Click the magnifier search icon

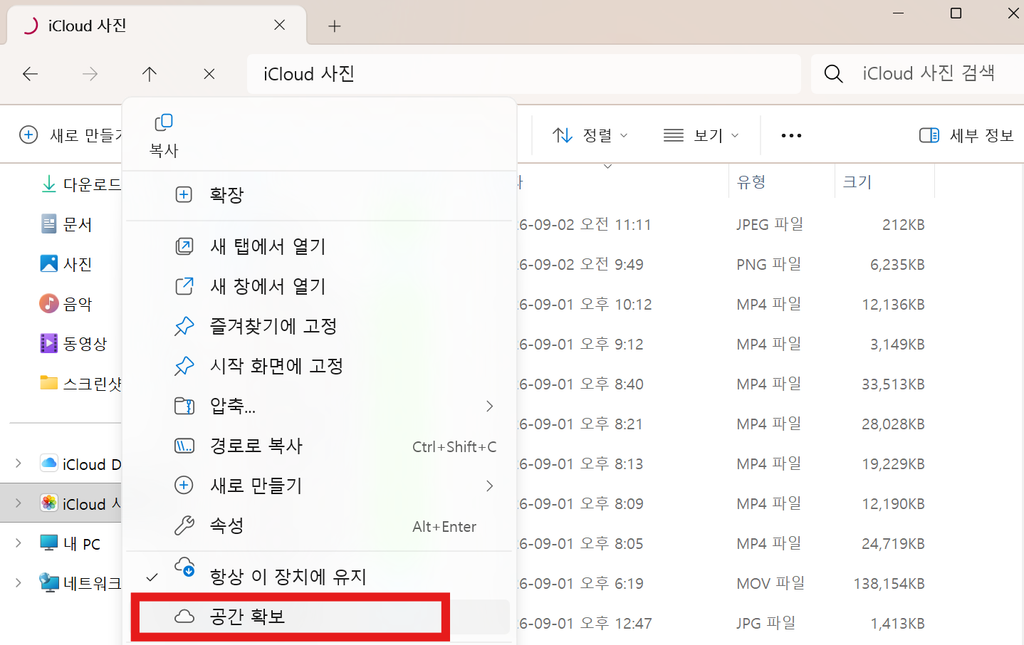coord(833,74)
